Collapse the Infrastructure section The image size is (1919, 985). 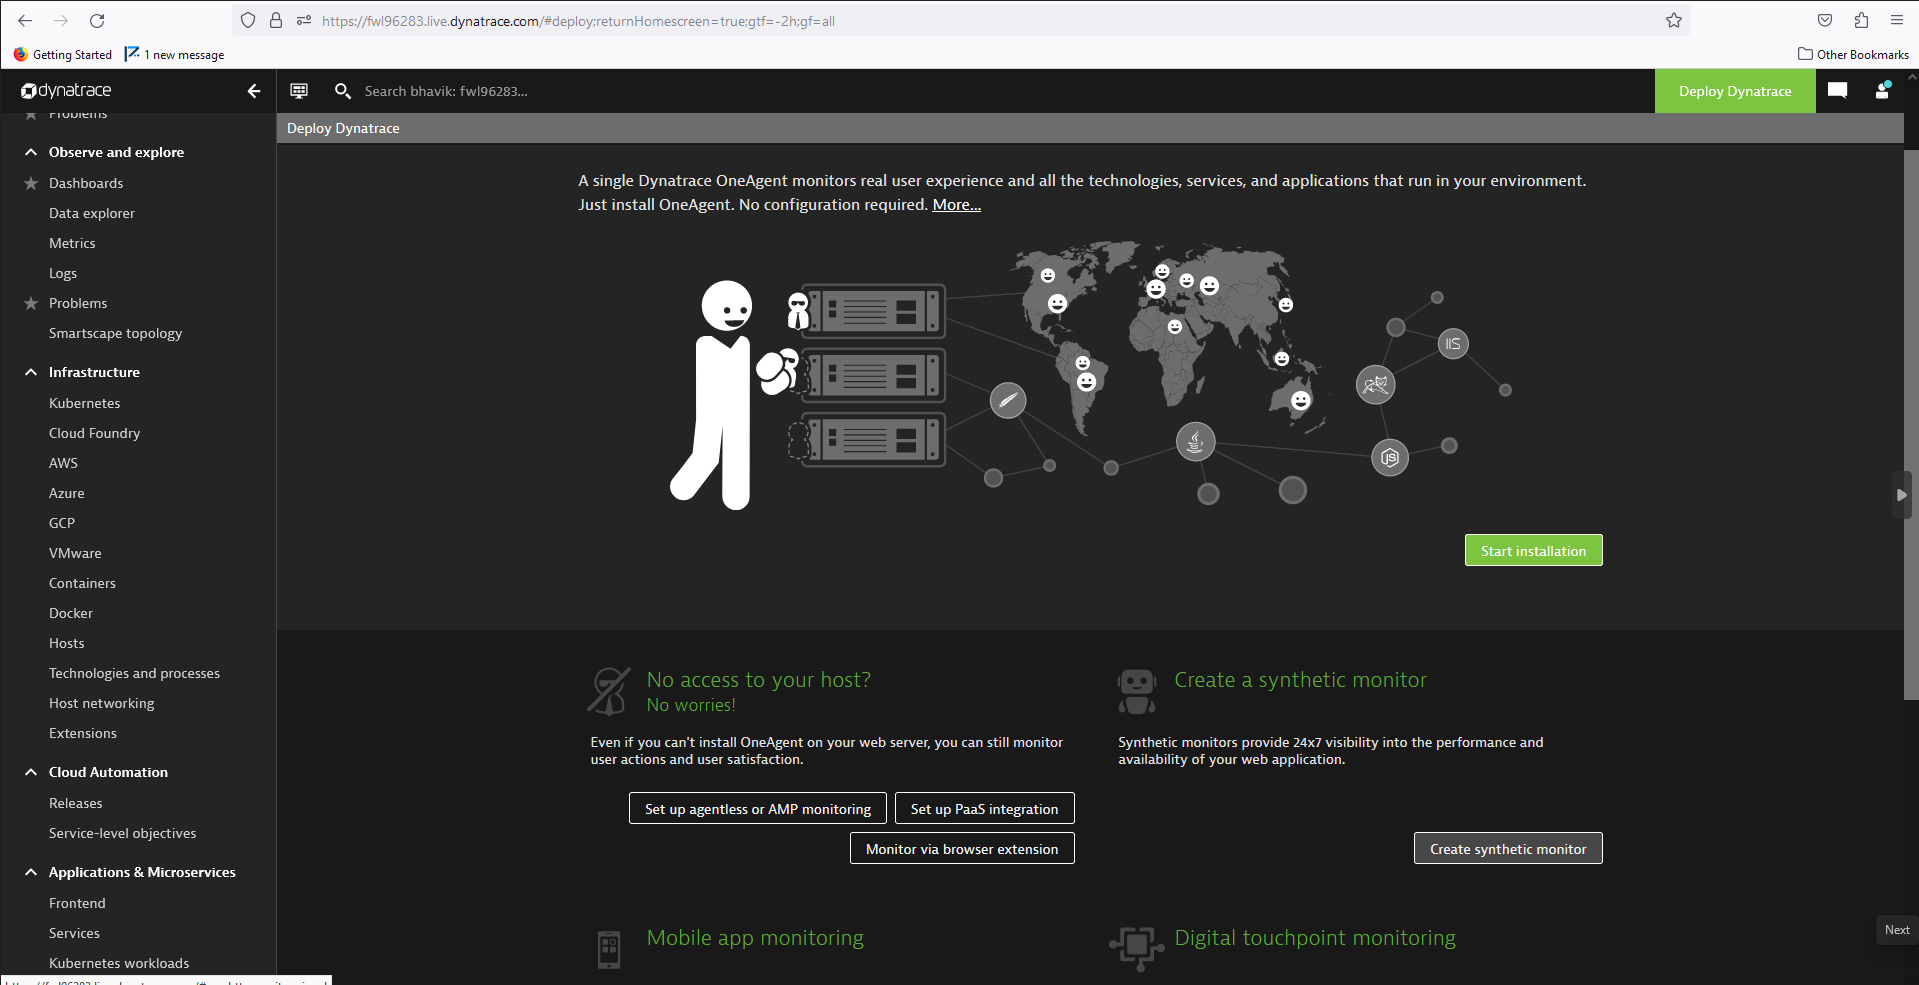pyautogui.click(x=31, y=372)
